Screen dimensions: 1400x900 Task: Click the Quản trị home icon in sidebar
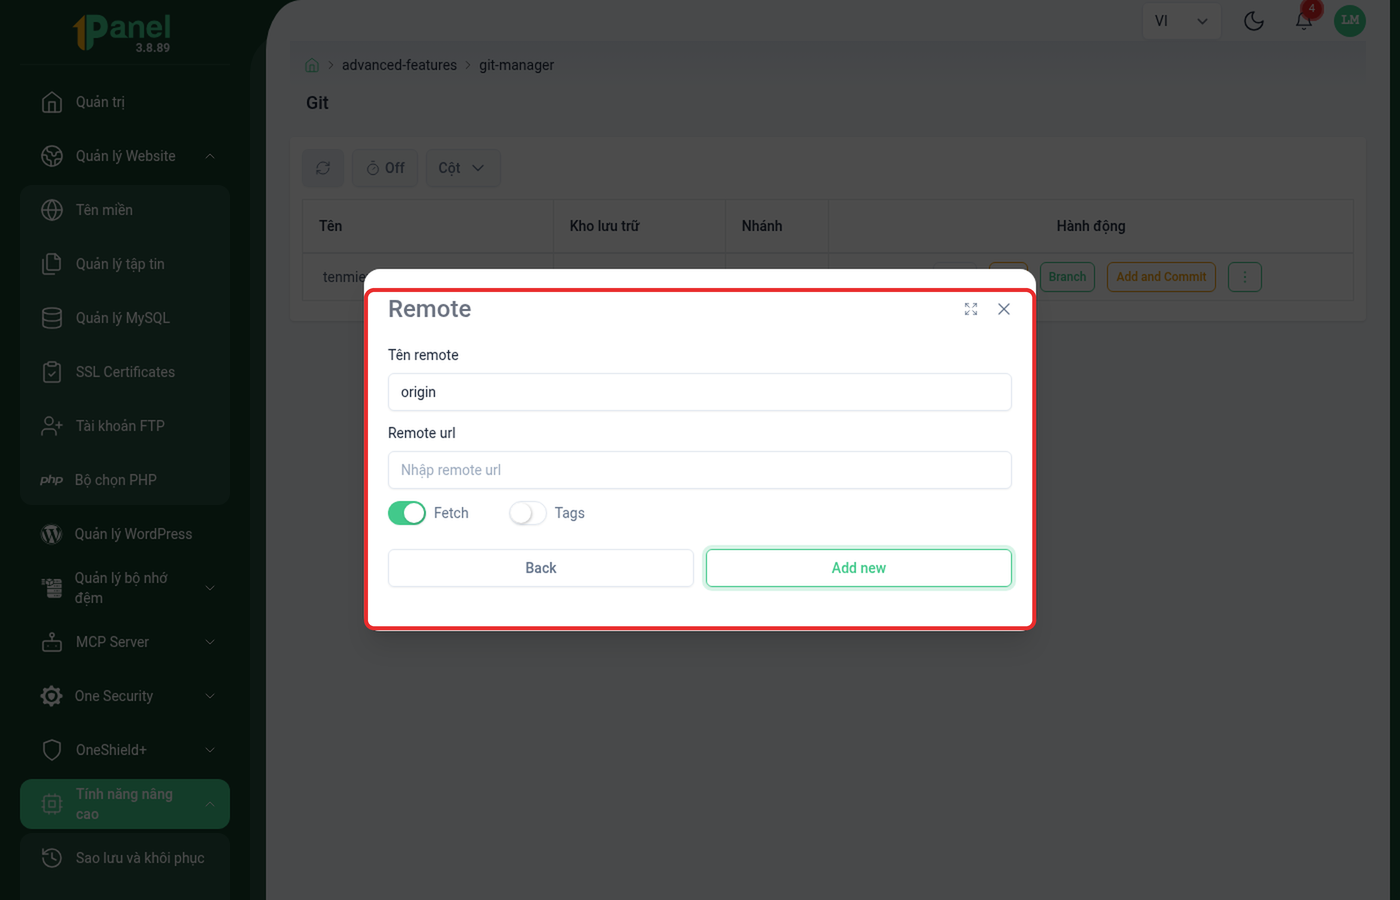click(52, 102)
